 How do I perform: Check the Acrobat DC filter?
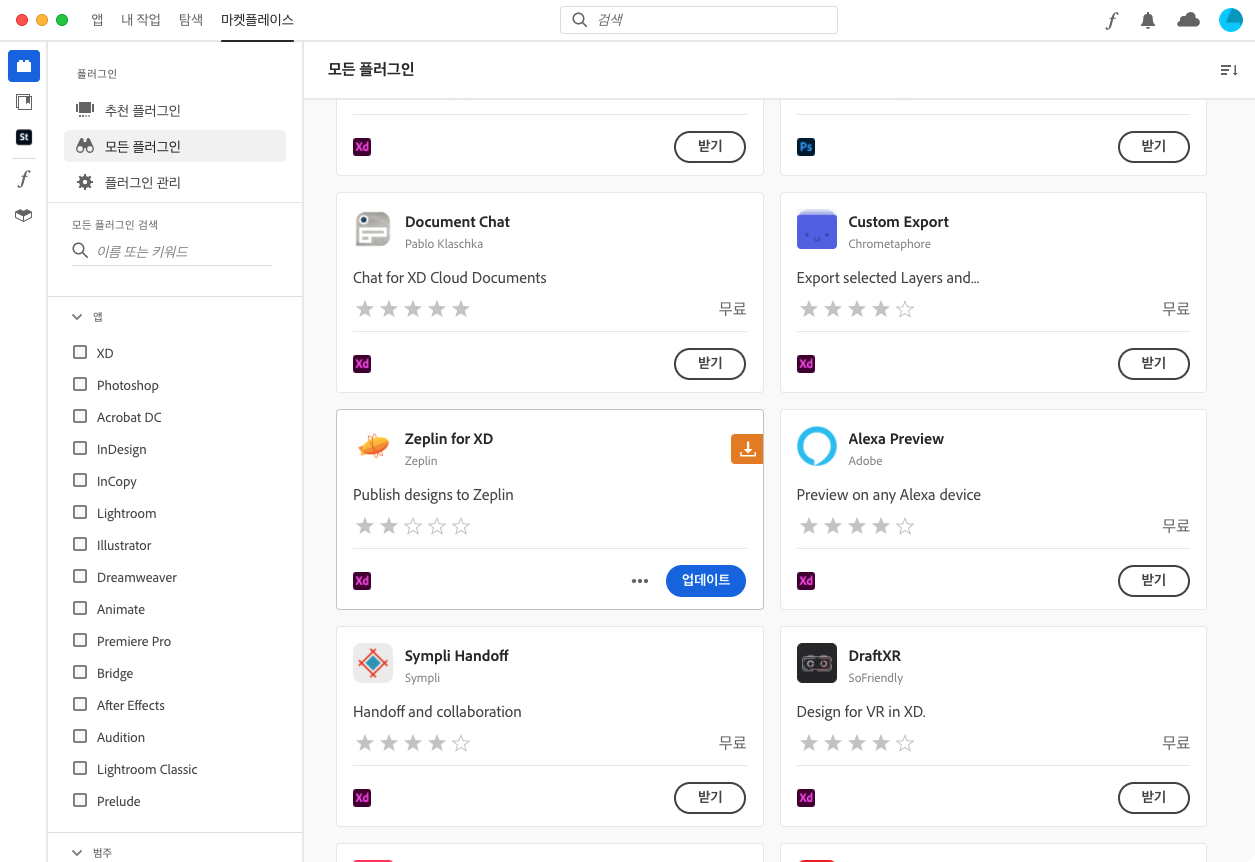[x=80, y=416]
